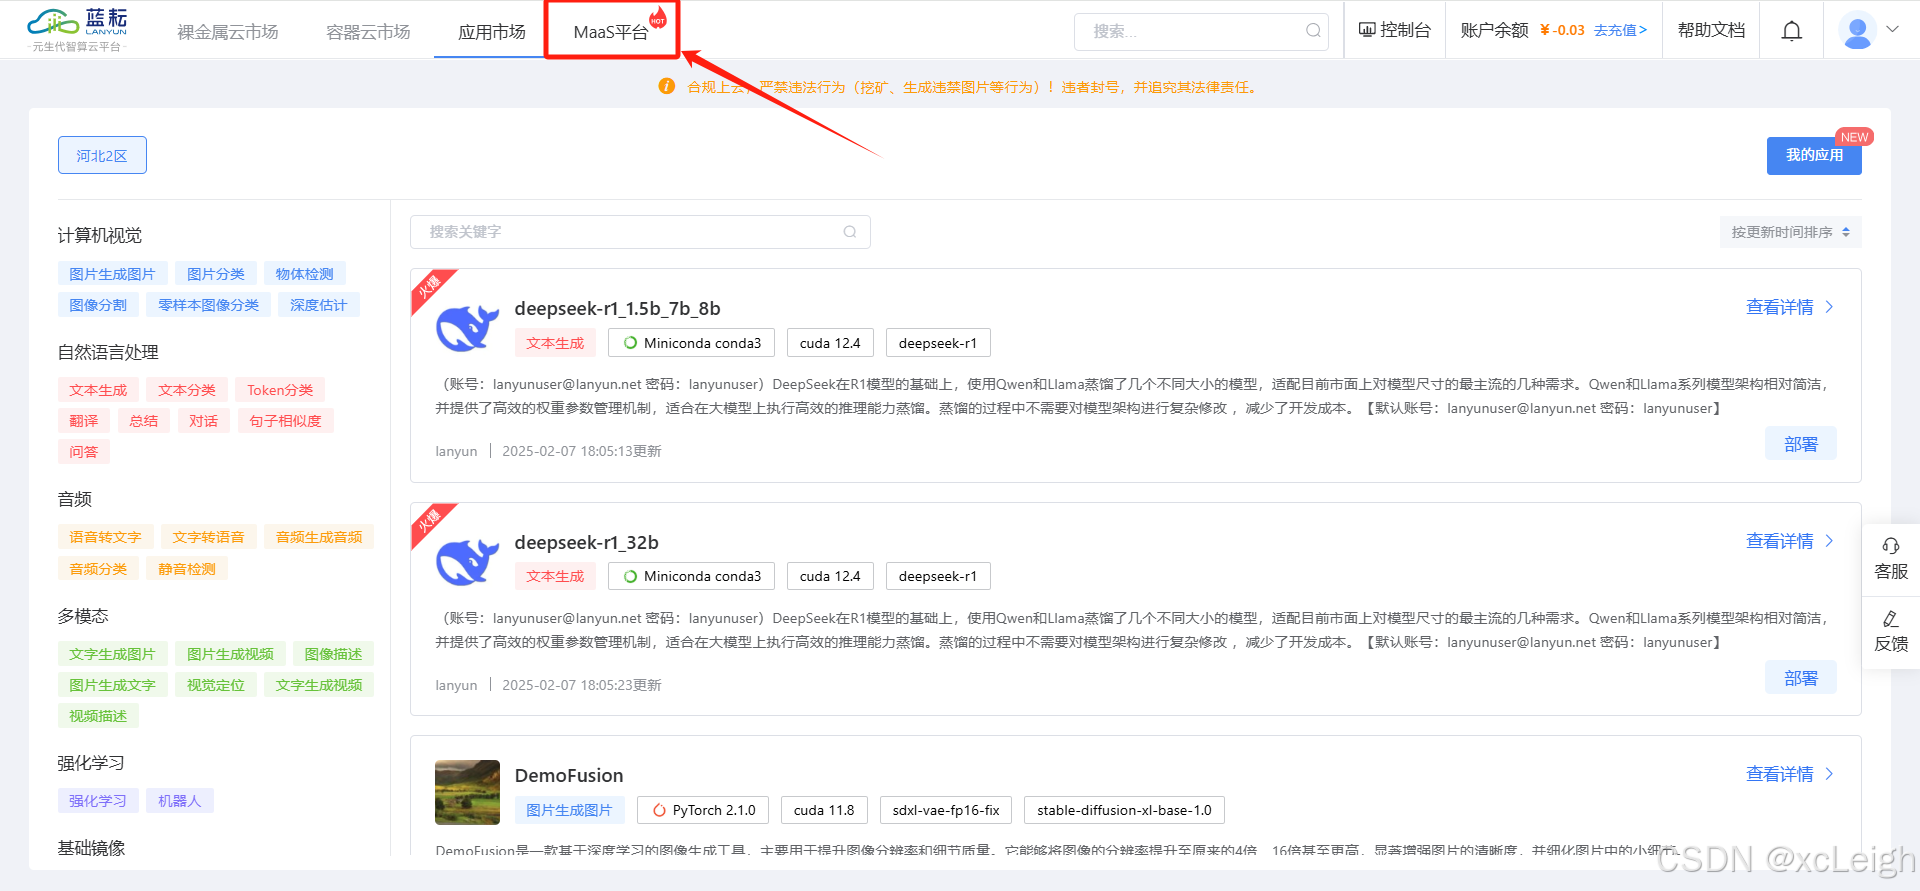
Task: Filter by image description tag
Action: click(x=333, y=654)
